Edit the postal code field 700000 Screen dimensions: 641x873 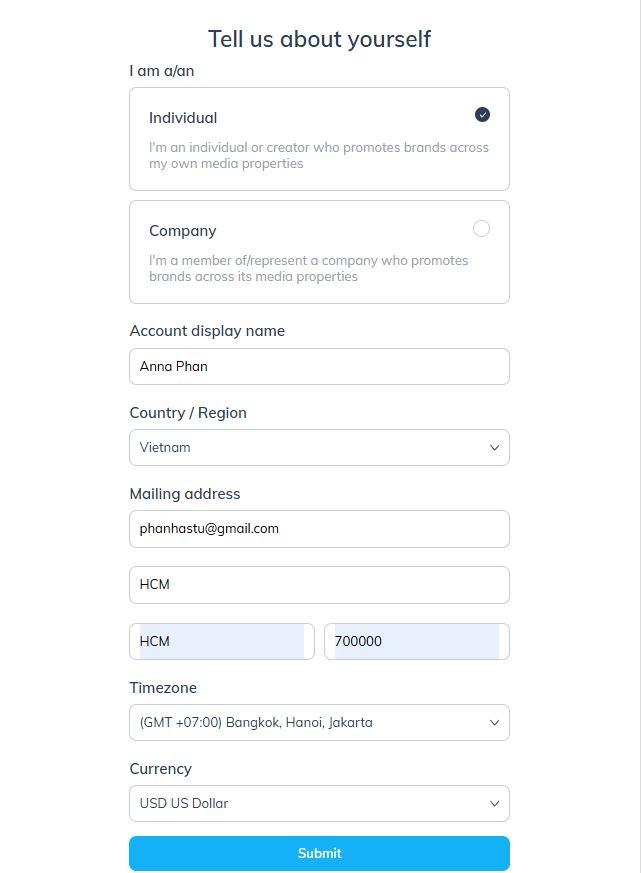417,641
